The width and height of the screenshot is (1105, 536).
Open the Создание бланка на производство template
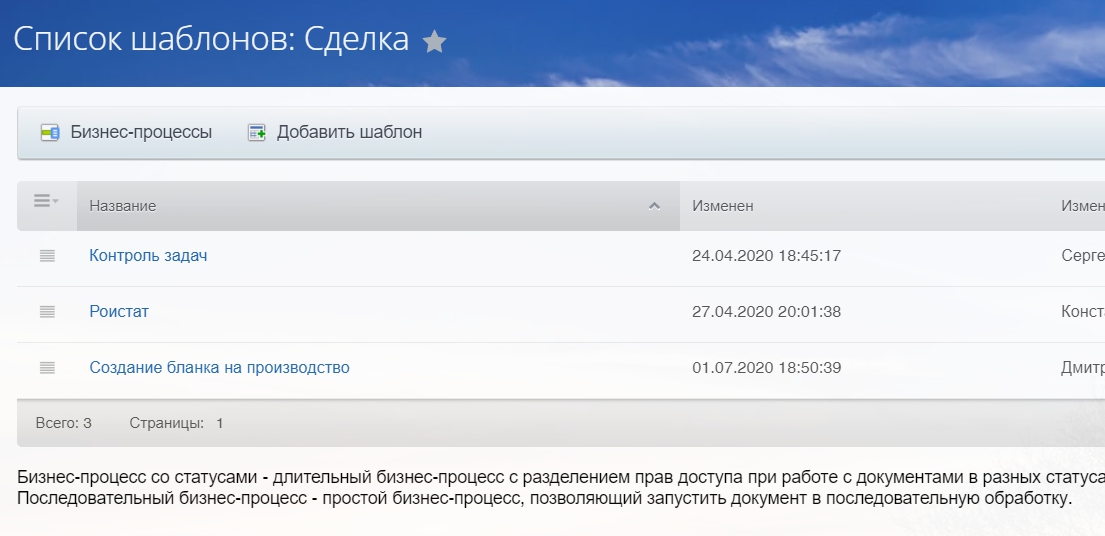coord(219,368)
